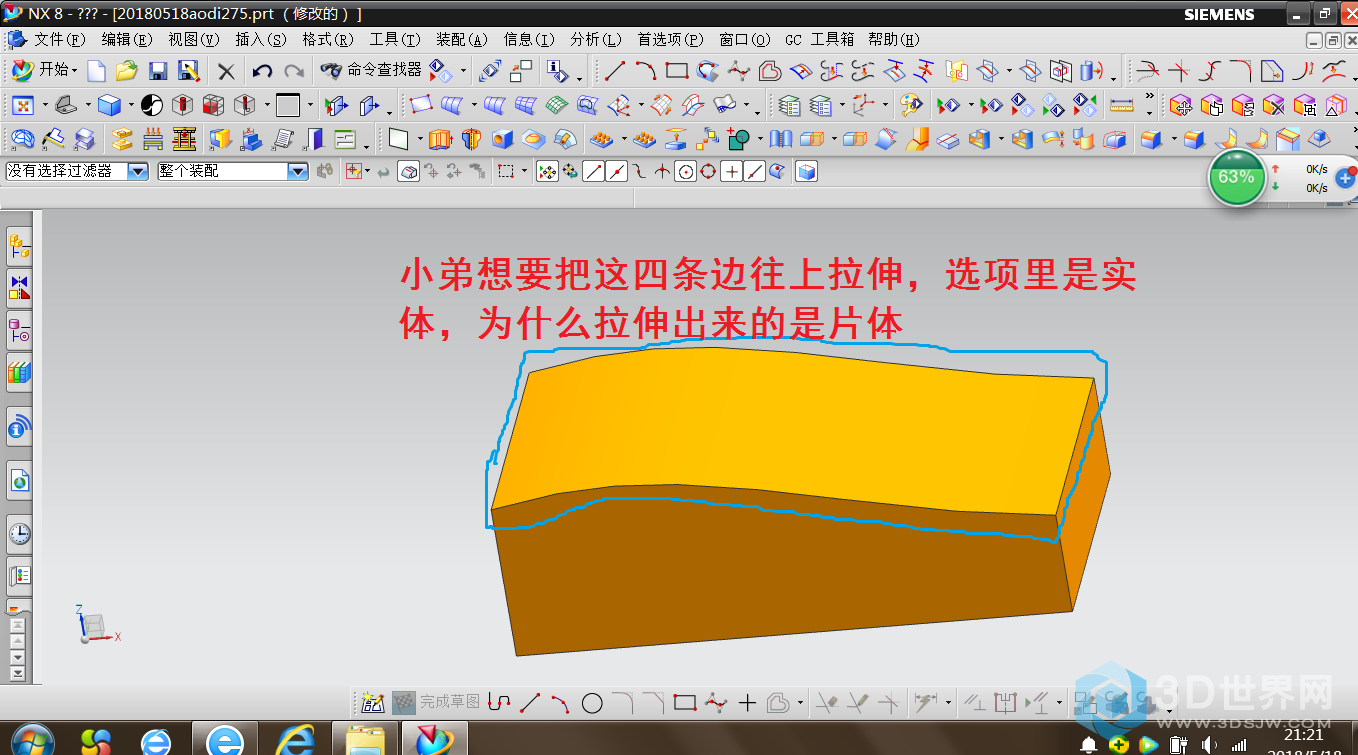Toggle the snap Quadrant Point option
1358x755 pixels.
[x=709, y=172]
